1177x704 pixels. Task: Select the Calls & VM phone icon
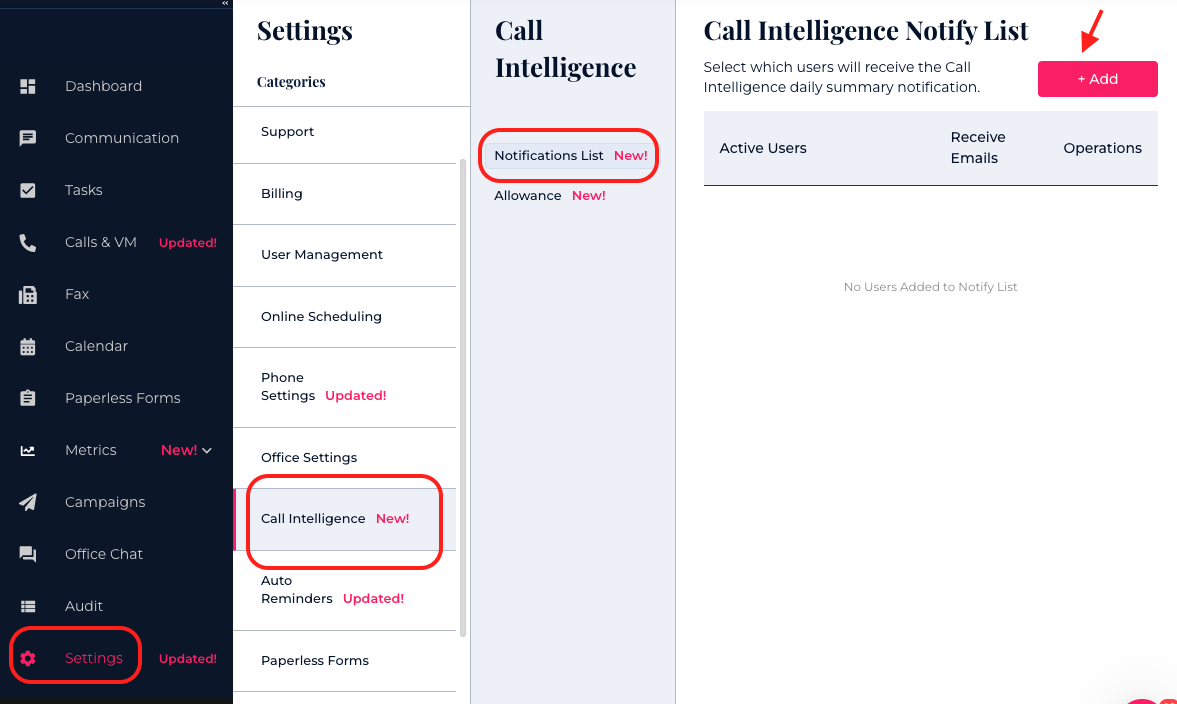28,242
